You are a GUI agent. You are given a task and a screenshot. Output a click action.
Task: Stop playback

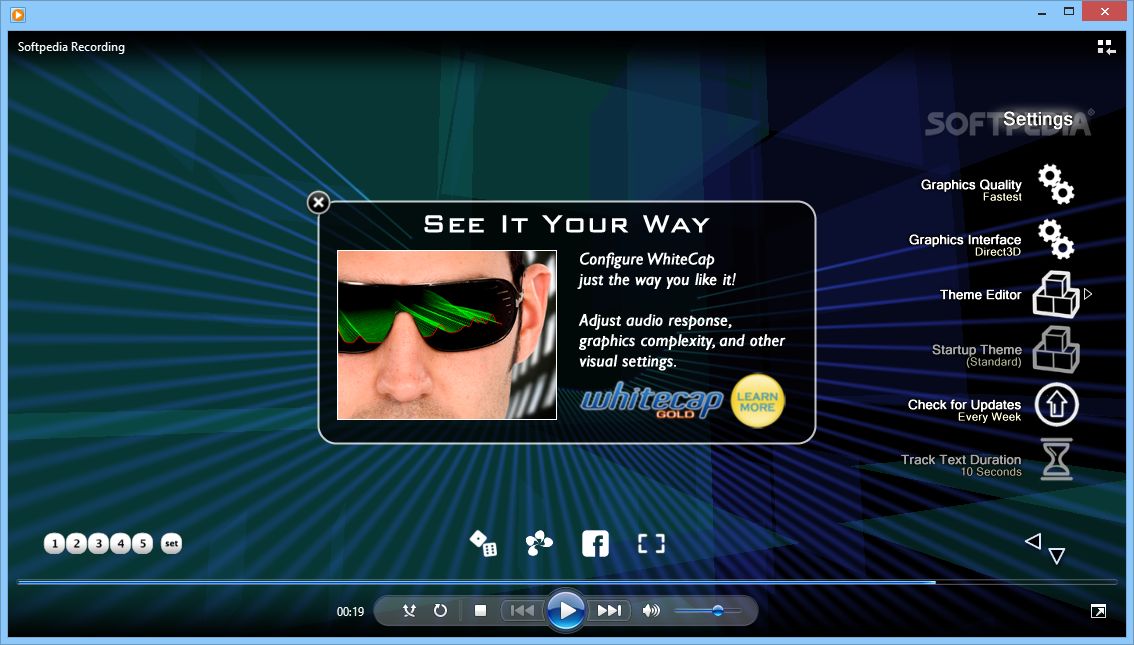pyautogui.click(x=480, y=611)
